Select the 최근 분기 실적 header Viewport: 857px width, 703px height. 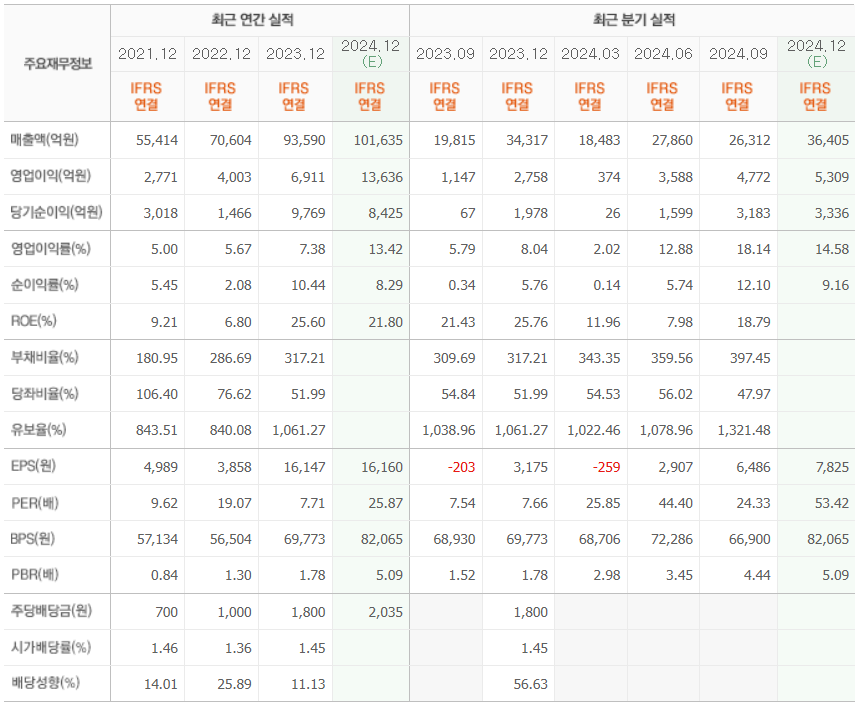point(634,20)
